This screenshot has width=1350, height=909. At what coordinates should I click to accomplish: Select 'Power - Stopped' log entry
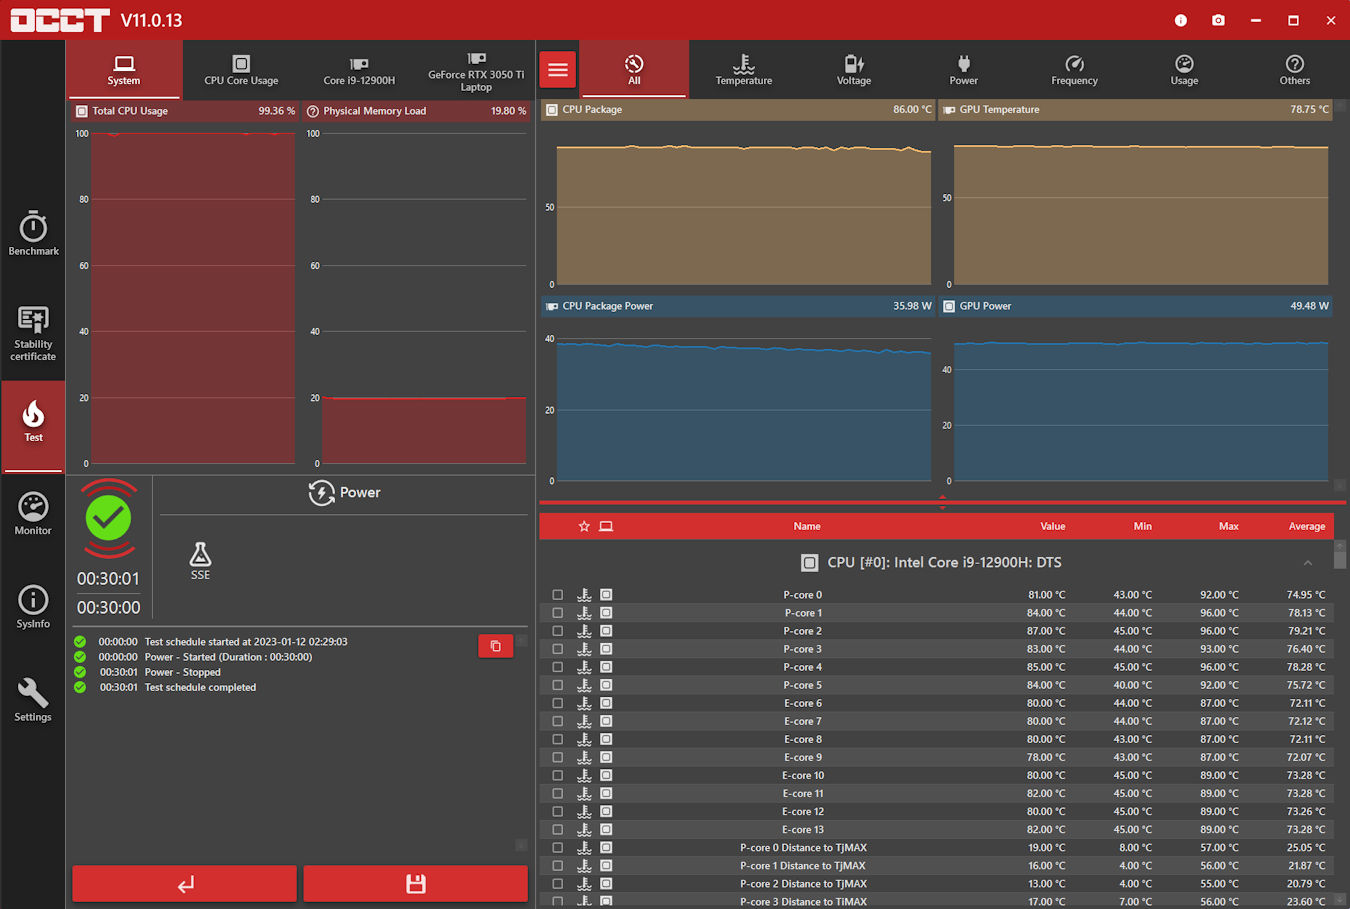(x=183, y=672)
